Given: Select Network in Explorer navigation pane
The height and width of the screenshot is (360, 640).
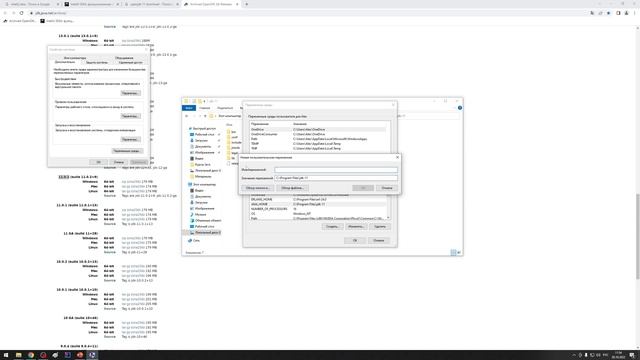Looking at the screenshot, I should point(194,240).
